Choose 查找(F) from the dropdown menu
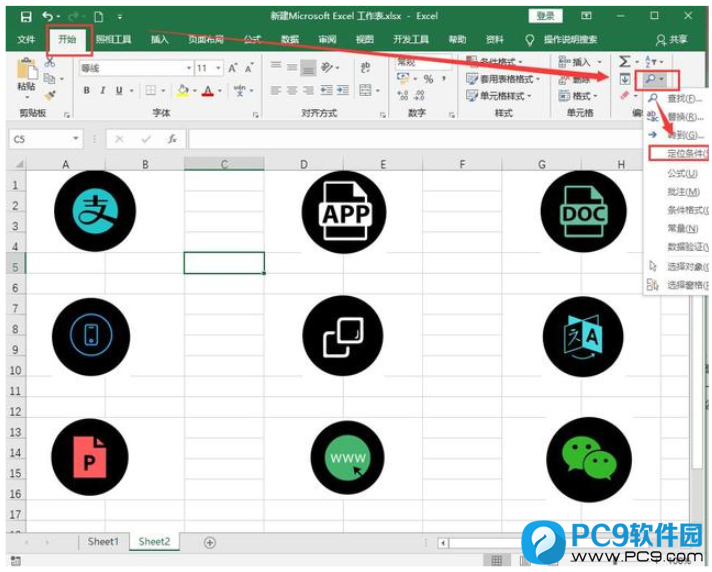This screenshot has height=572, width=712. [677, 99]
